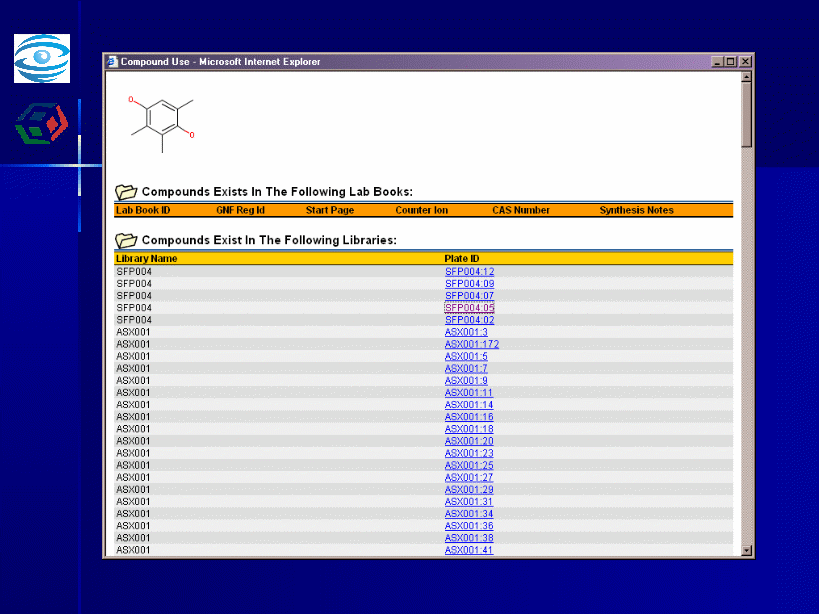819x614 pixels.
Task: Click the Internet Explorer page icon in title bar
Action: [112, 62]
